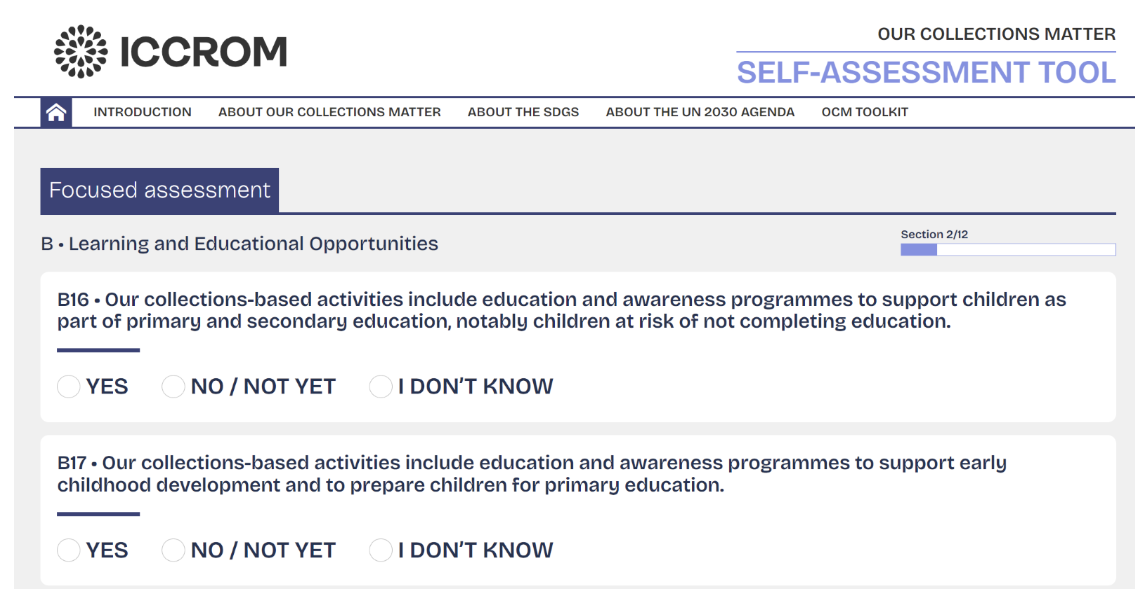Open ABOUT OUR COLLECTIONS MATTER page
Image resolution: width=1135 pixels, height=589 pixels.
coord(329,112)
